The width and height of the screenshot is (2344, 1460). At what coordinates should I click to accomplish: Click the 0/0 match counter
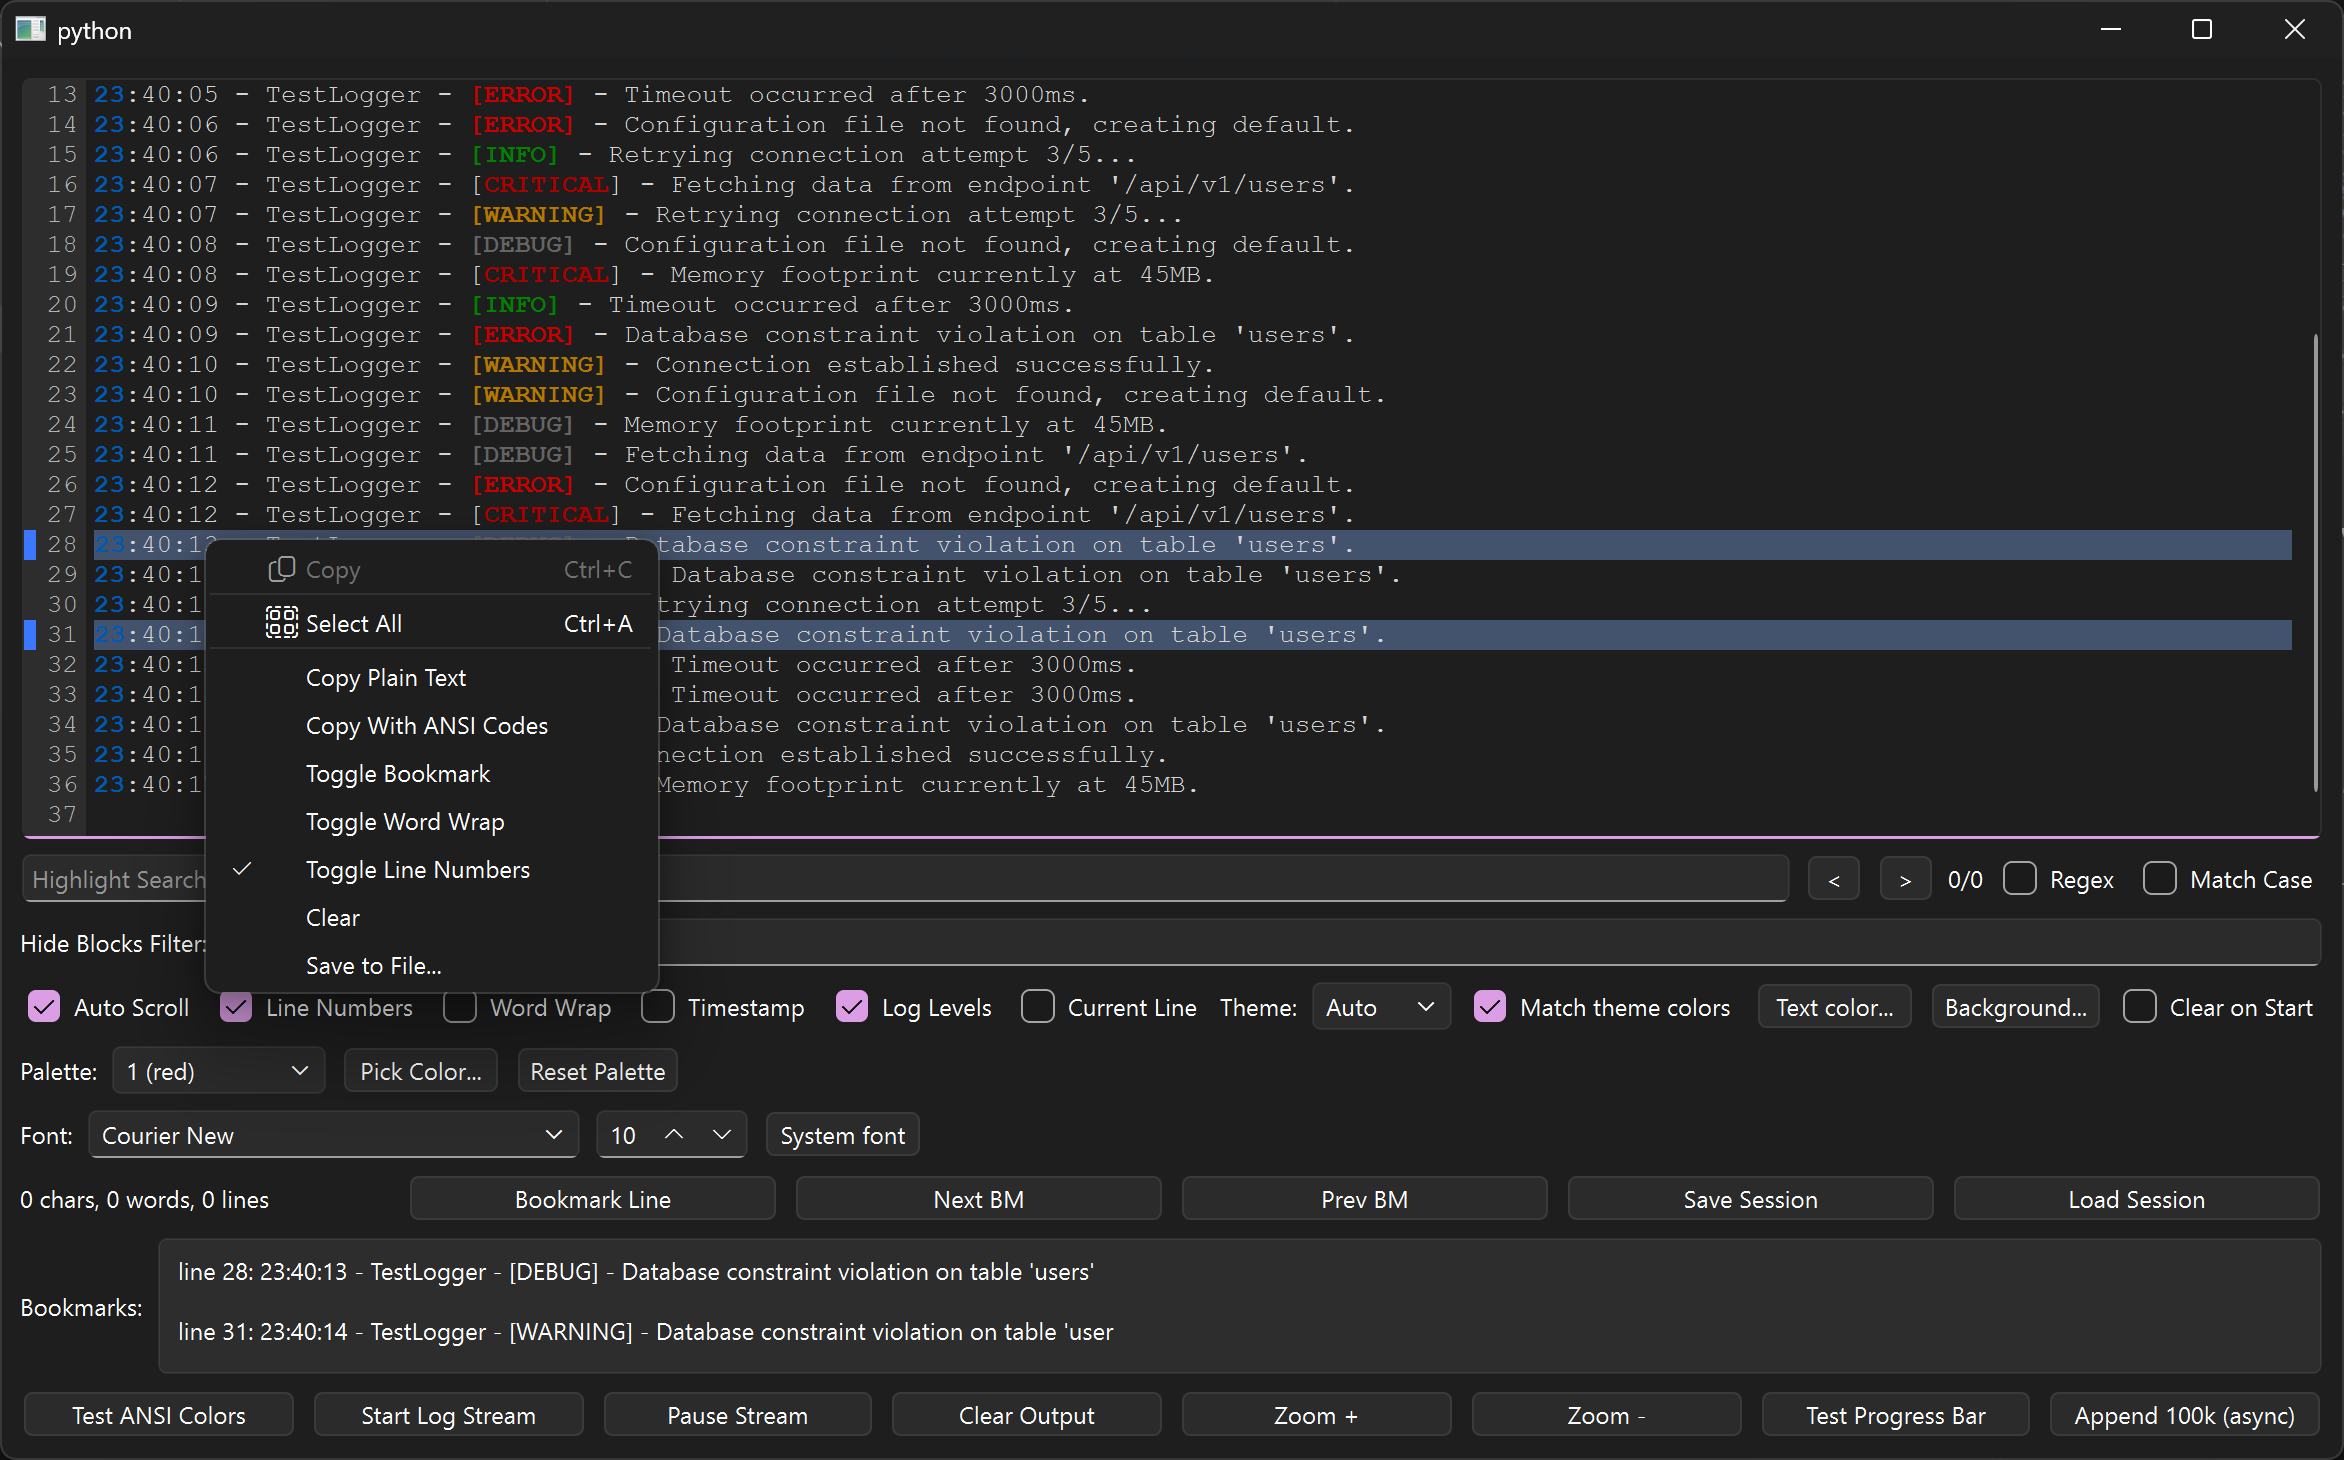point(1965,879)
